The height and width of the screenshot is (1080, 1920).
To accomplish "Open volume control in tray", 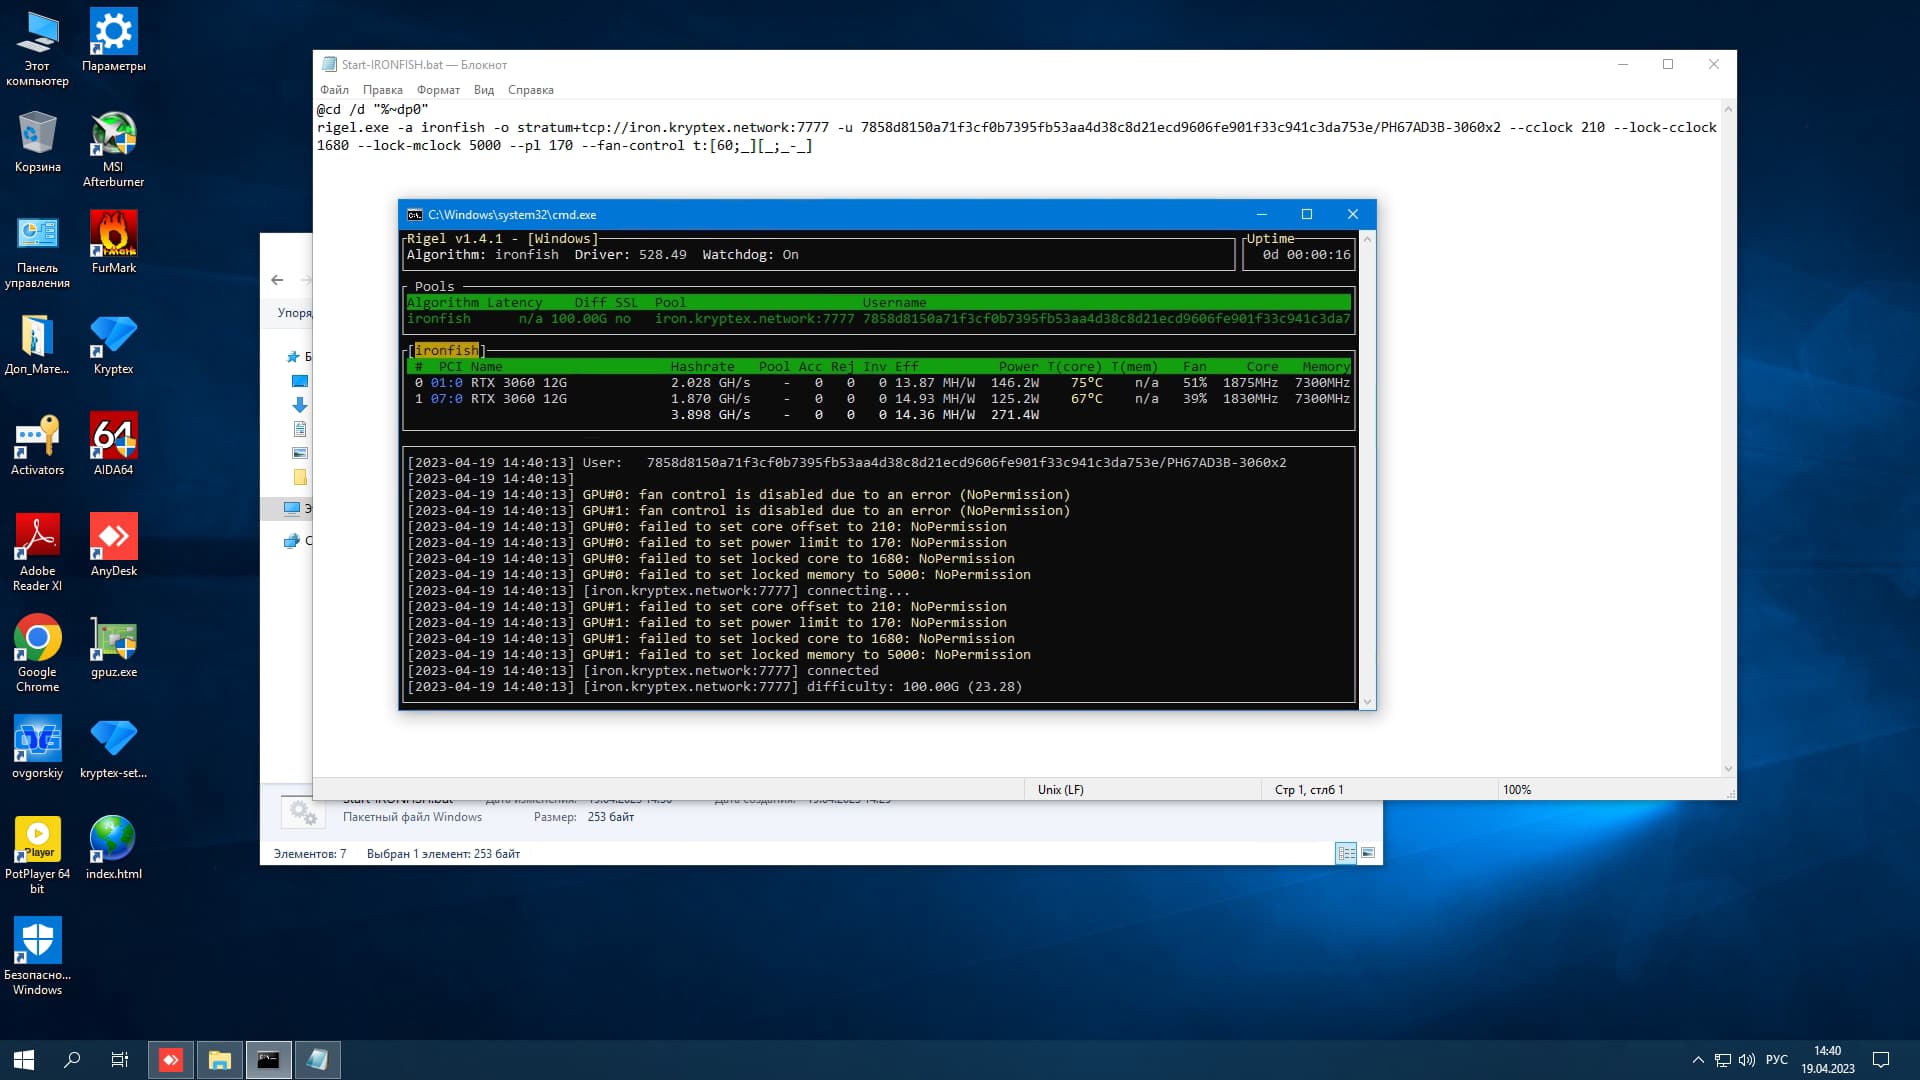I will [x=1747, y=1060].
